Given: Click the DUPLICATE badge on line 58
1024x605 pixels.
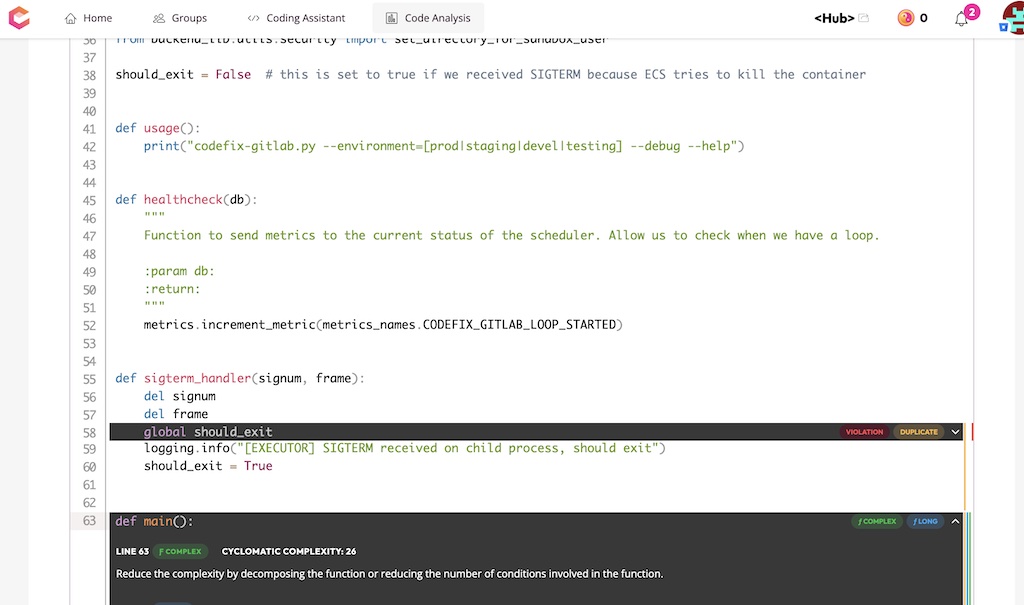Looking at the screenshot, I should click(x=918, y=432).
